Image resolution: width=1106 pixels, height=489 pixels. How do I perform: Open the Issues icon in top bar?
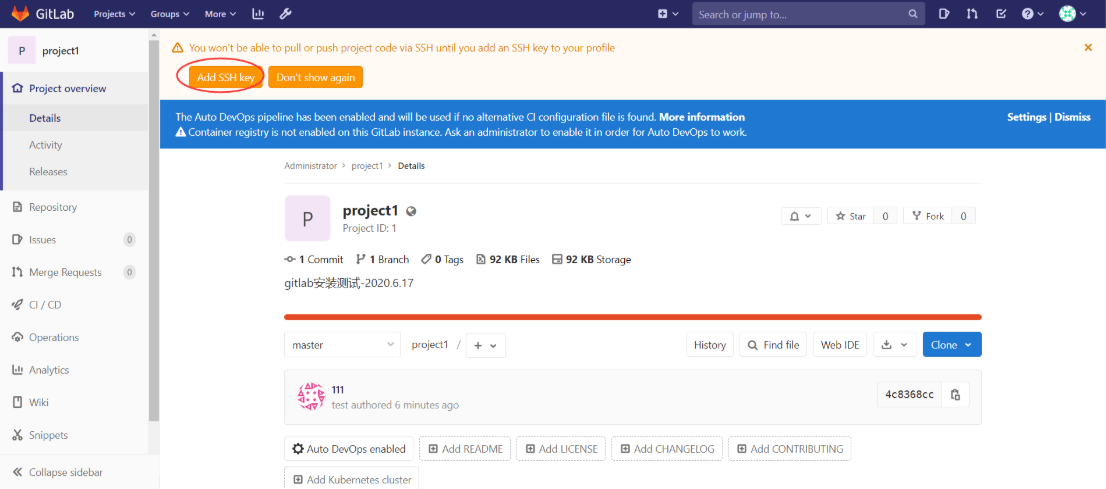tap(945, 13)
